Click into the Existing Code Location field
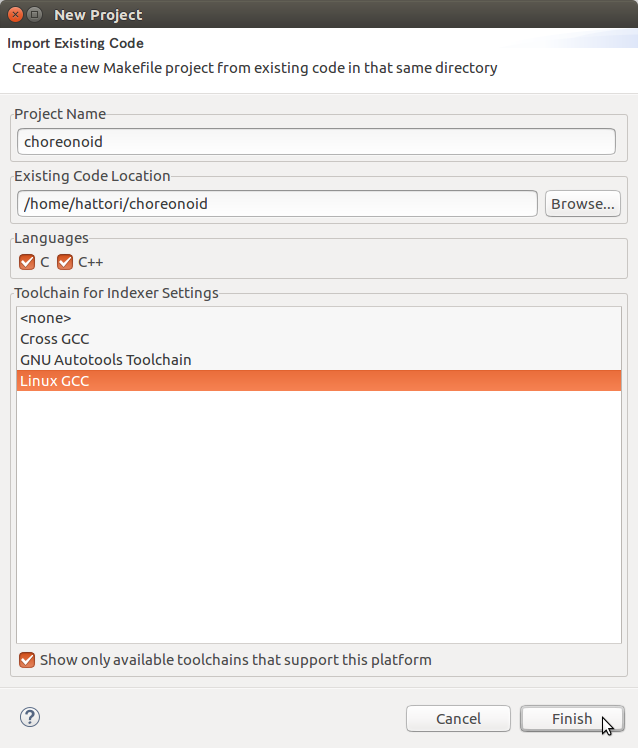 pyautogui.click(x=278, y=204)
